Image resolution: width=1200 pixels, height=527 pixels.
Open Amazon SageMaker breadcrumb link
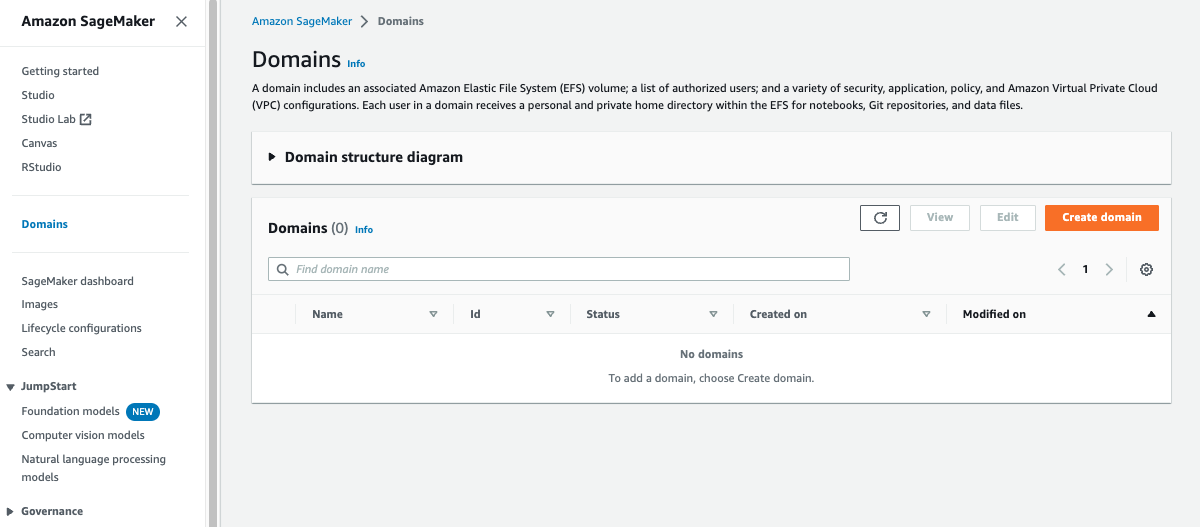(302, 21)
